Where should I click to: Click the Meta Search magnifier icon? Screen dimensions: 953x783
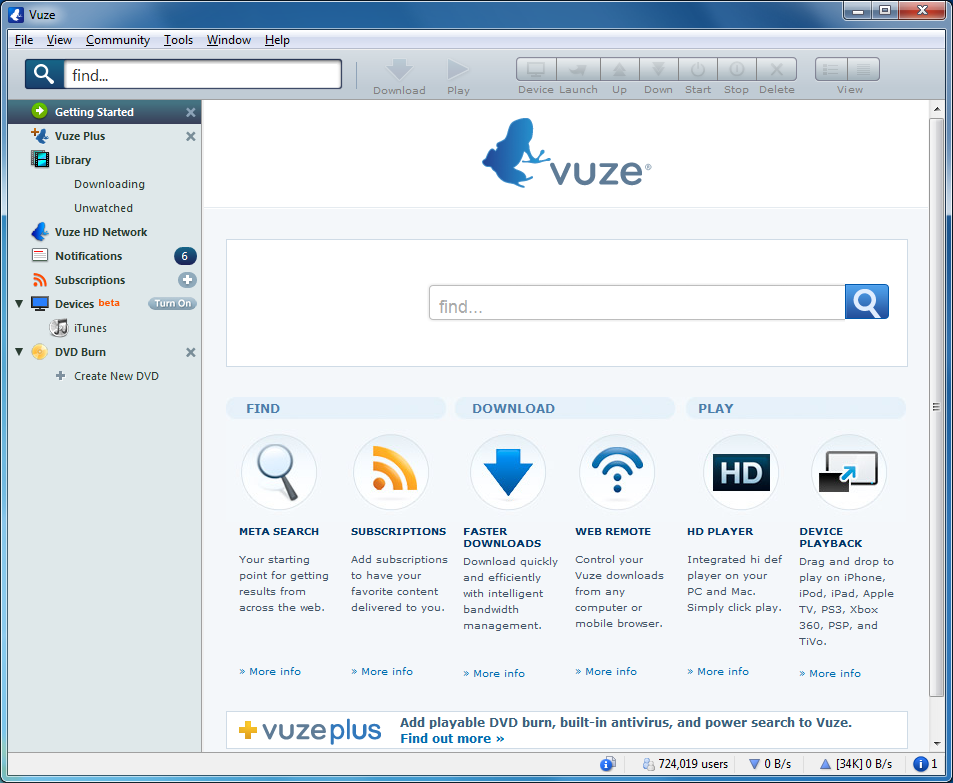[x=278, y=472]
